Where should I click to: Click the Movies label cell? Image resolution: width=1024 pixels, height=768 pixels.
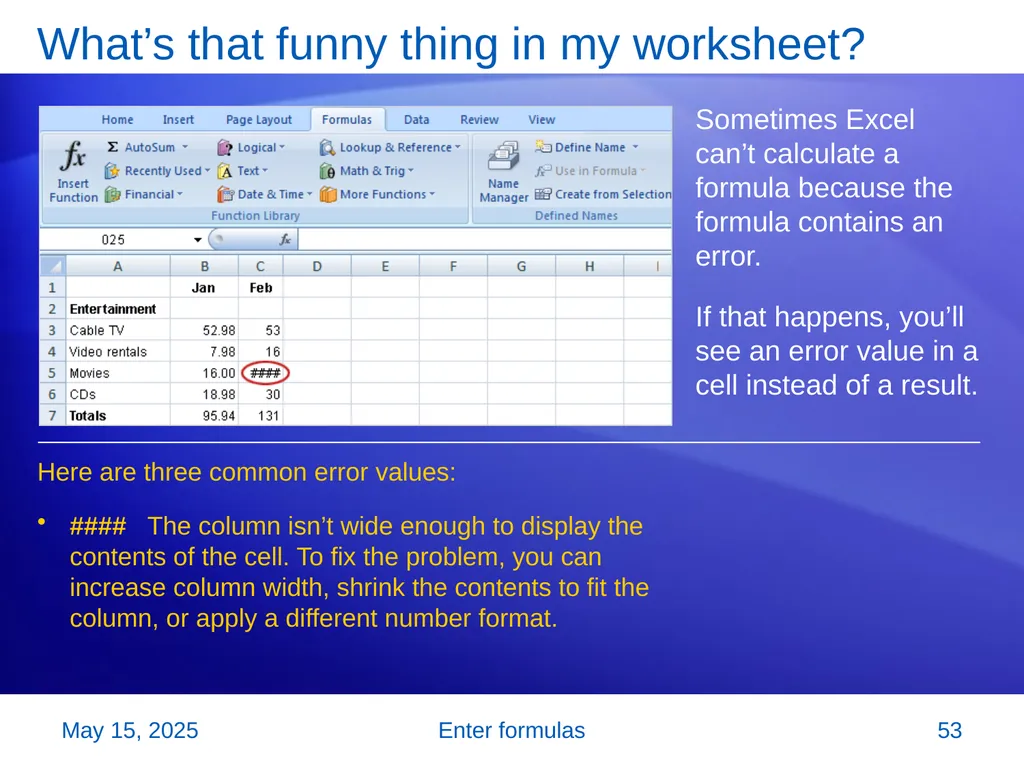click(x=118, y=373)
